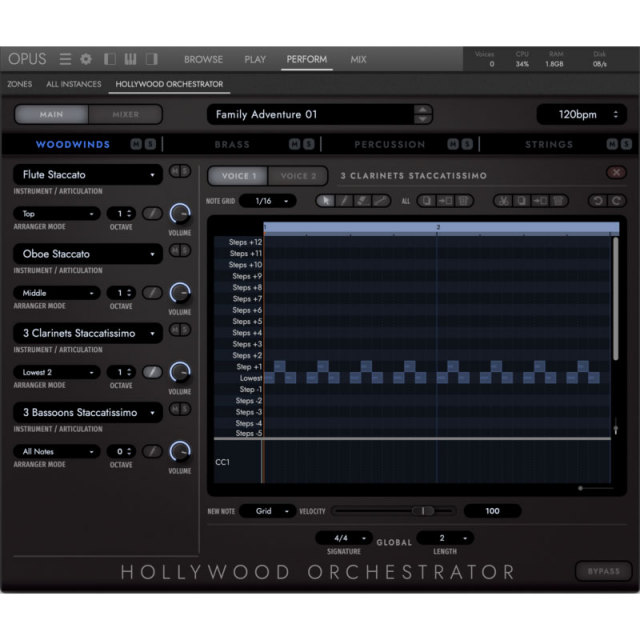Image resolution: width=640 pixels, height=640 pixels.
Task: Click the BYPASS button
Action: coord(604,571)
